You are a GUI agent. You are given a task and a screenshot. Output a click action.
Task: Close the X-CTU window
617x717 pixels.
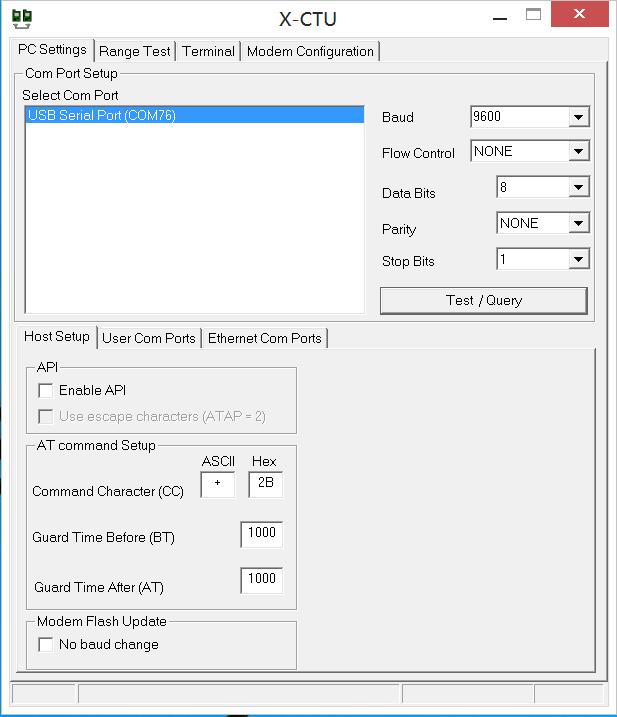pyautogui.click(x=579, y=14)
